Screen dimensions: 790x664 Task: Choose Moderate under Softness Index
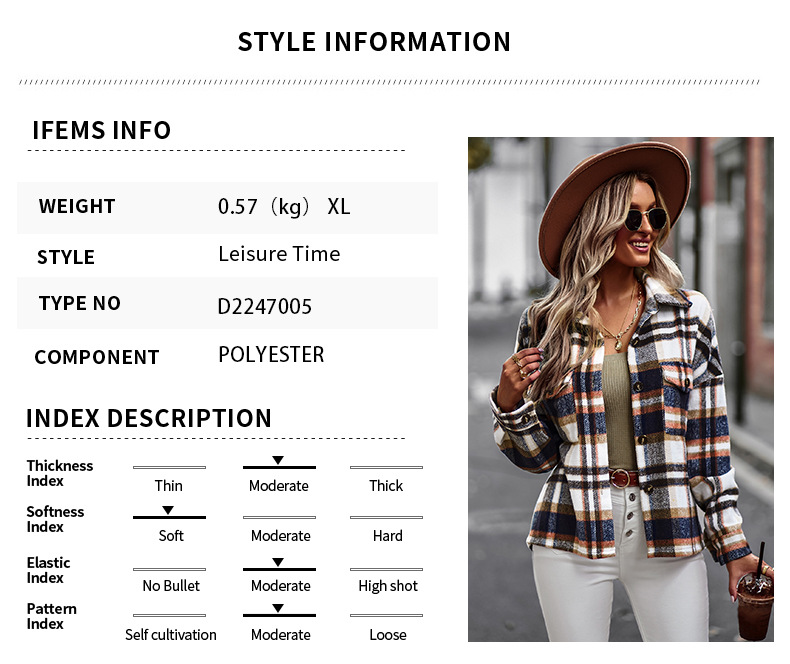[281, 536]
